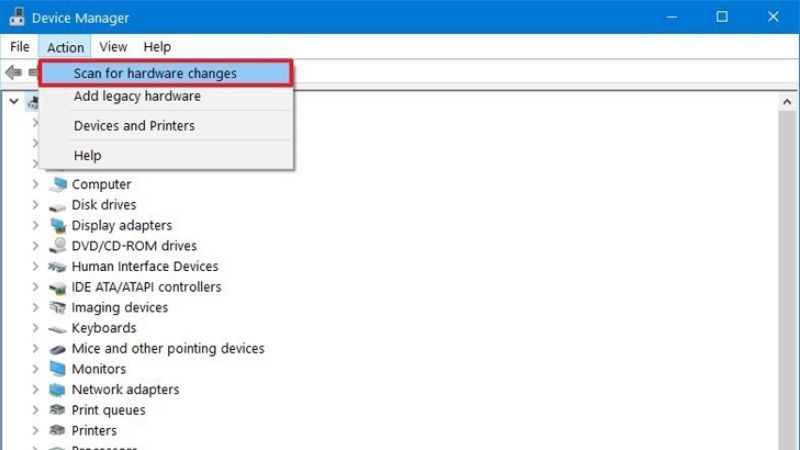
Task: Click the Computer device category icon
Action: [59, 184]
